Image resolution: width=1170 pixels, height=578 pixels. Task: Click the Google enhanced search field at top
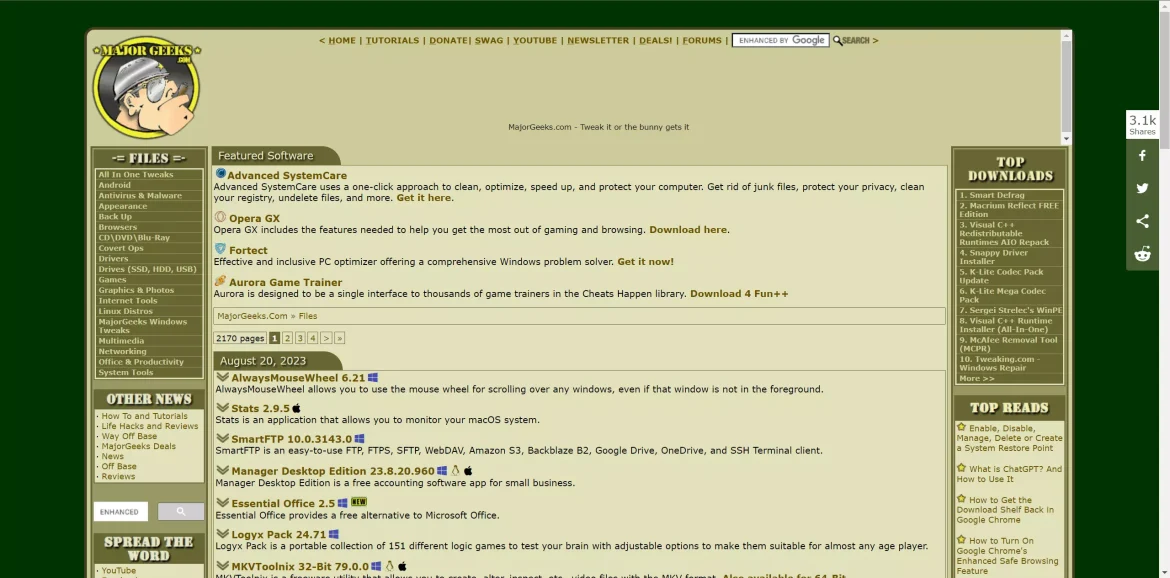(780, 40)
